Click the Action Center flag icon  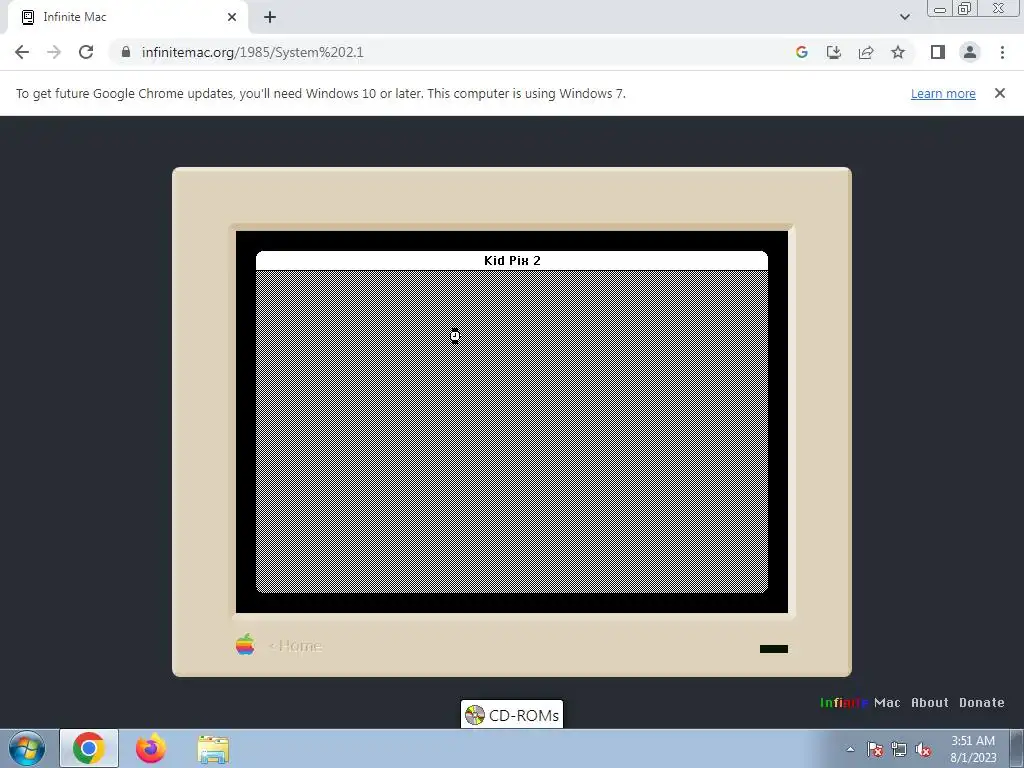[875, 749]
